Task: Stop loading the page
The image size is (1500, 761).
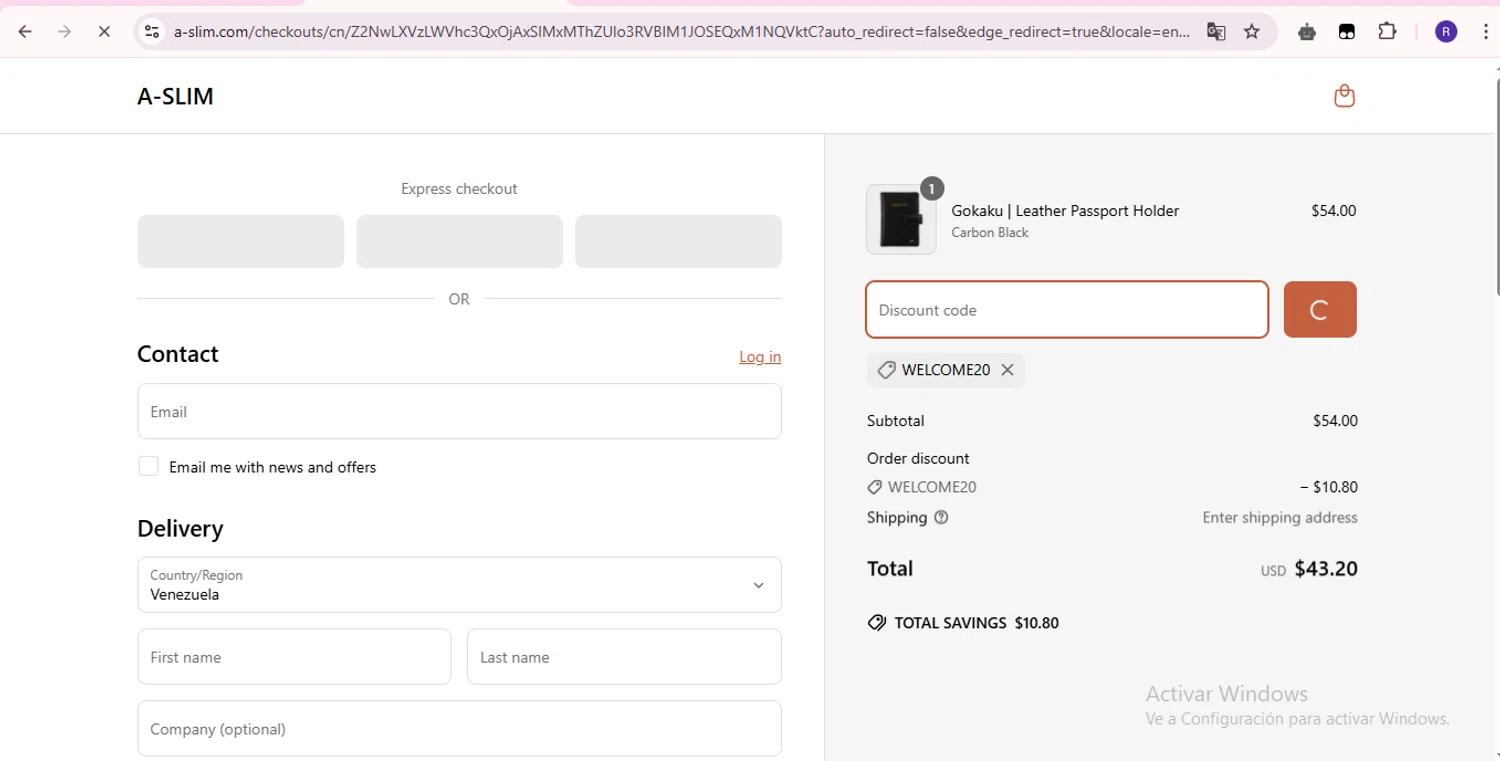Action: tap(103, 32)
